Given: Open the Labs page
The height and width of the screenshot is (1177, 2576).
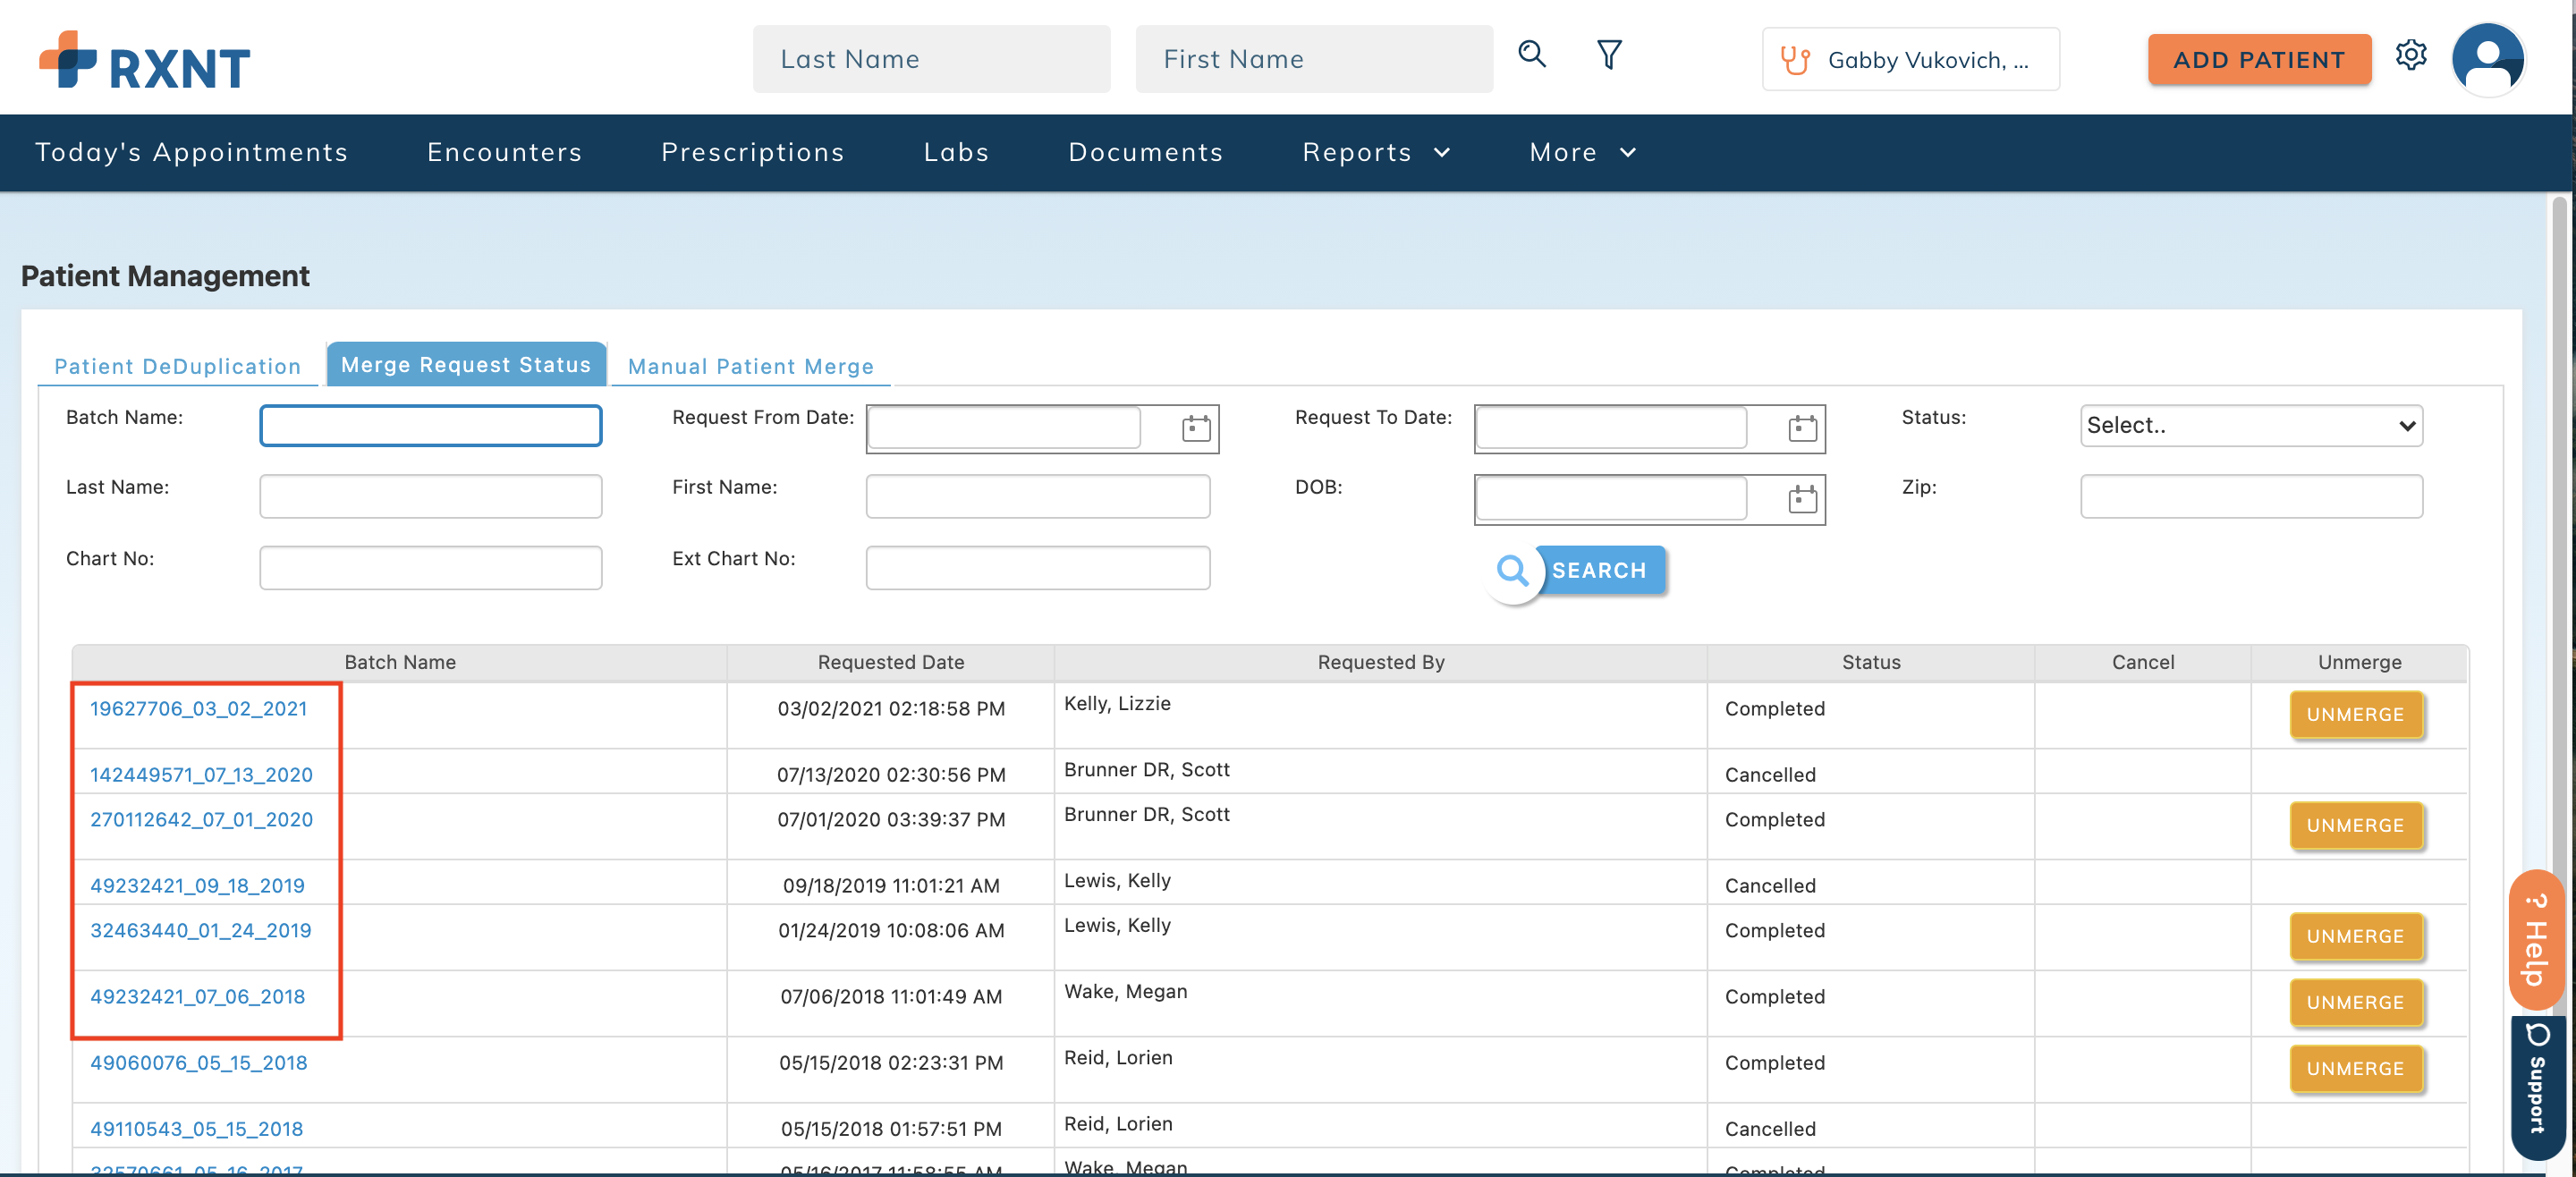Looking at the screenshot, I should [956, 152].
